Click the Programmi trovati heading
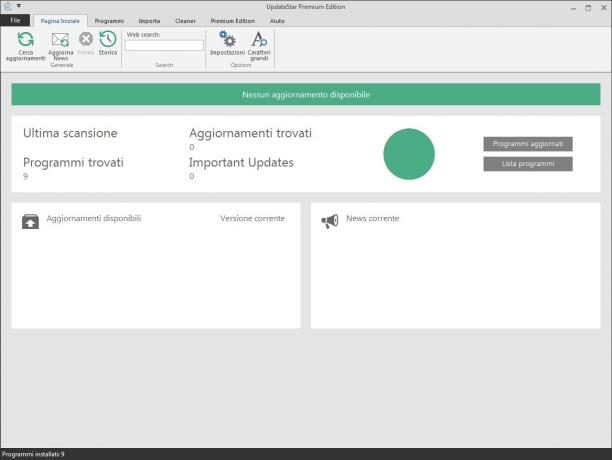The height and width of the screenshot is (460, 612). (x=73, y=163)
